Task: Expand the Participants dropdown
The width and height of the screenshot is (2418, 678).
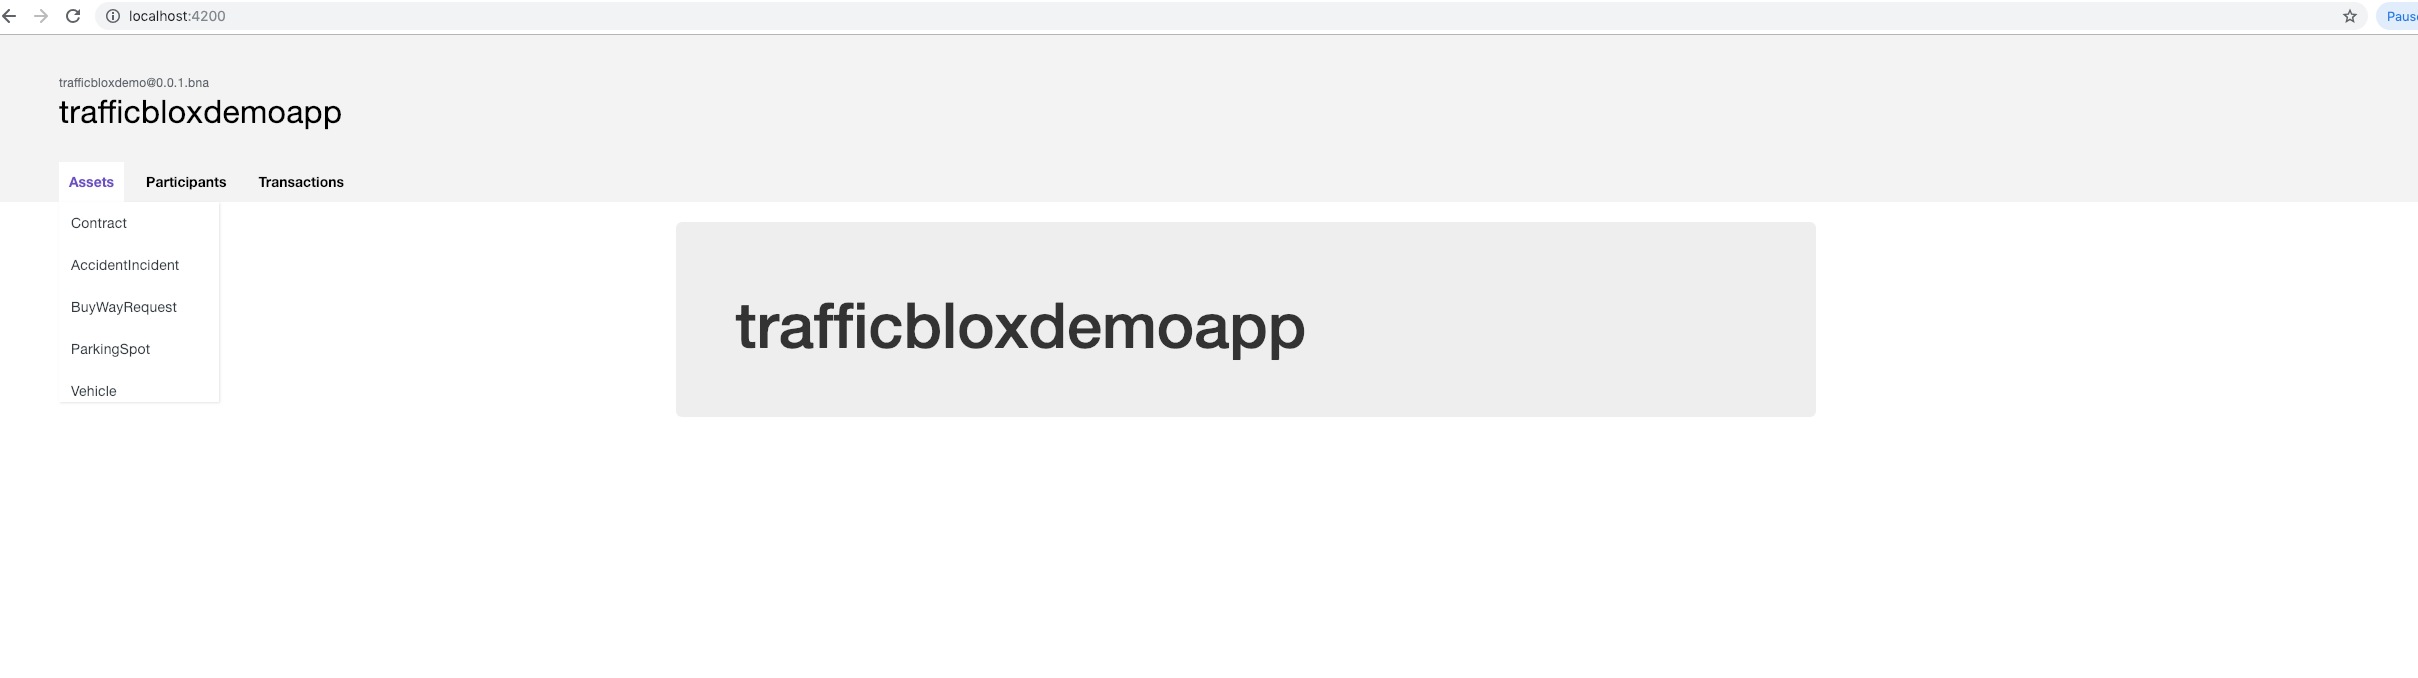Action: click(186, 182)
